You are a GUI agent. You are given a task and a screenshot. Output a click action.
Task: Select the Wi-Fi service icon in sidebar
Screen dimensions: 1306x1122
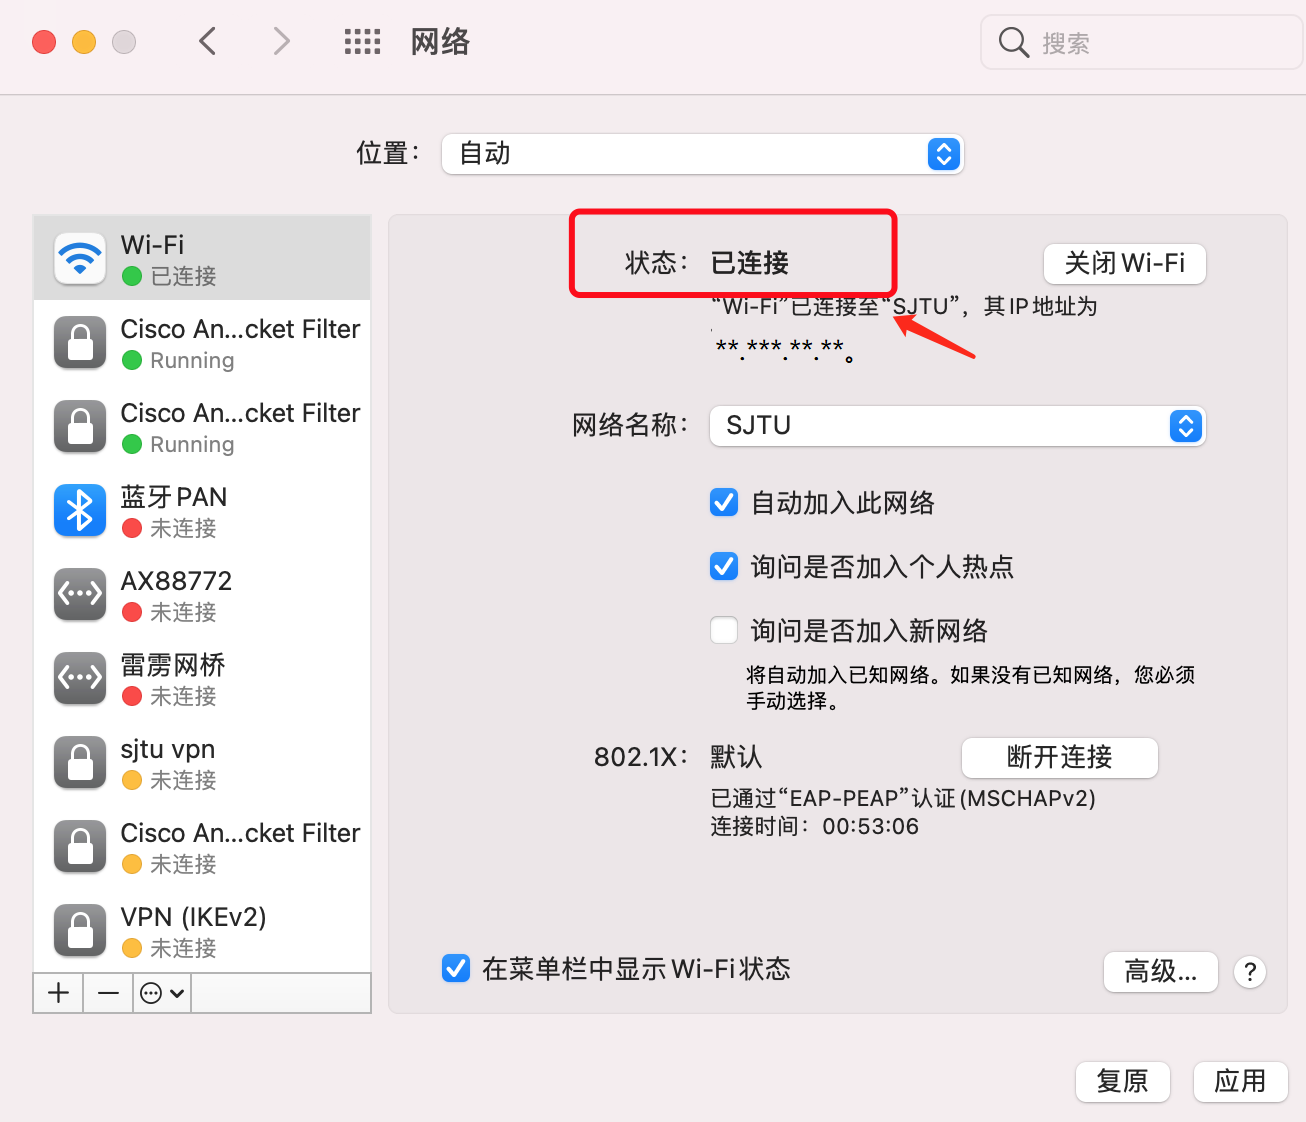(x=80, y=259)
